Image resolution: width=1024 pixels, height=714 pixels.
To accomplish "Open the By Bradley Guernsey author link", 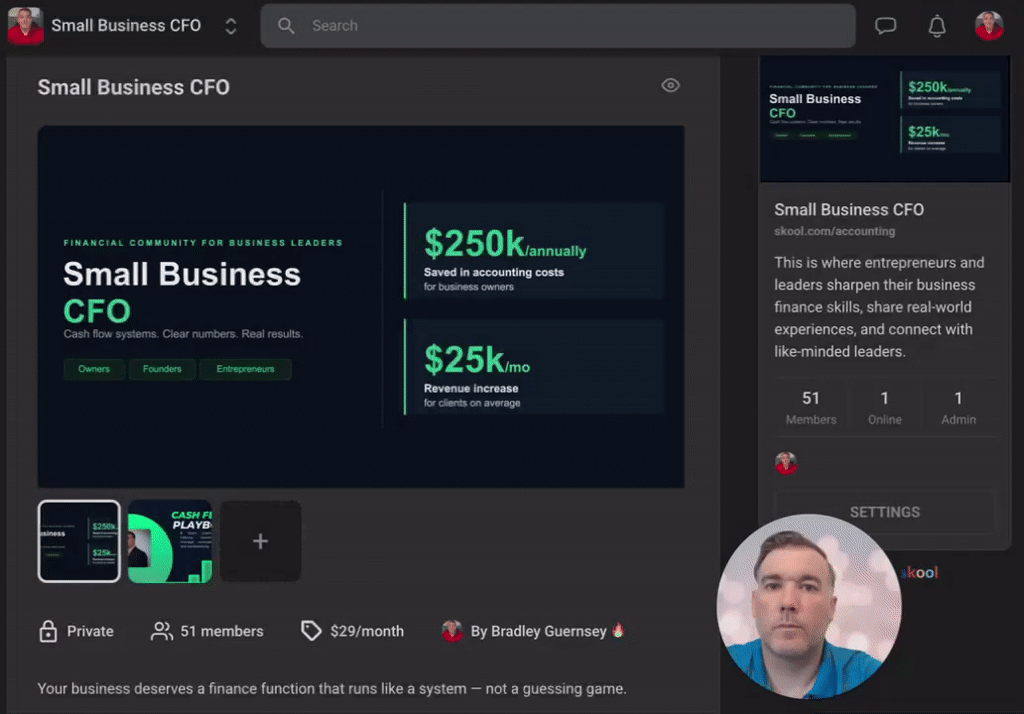I will tap(538, 631).
